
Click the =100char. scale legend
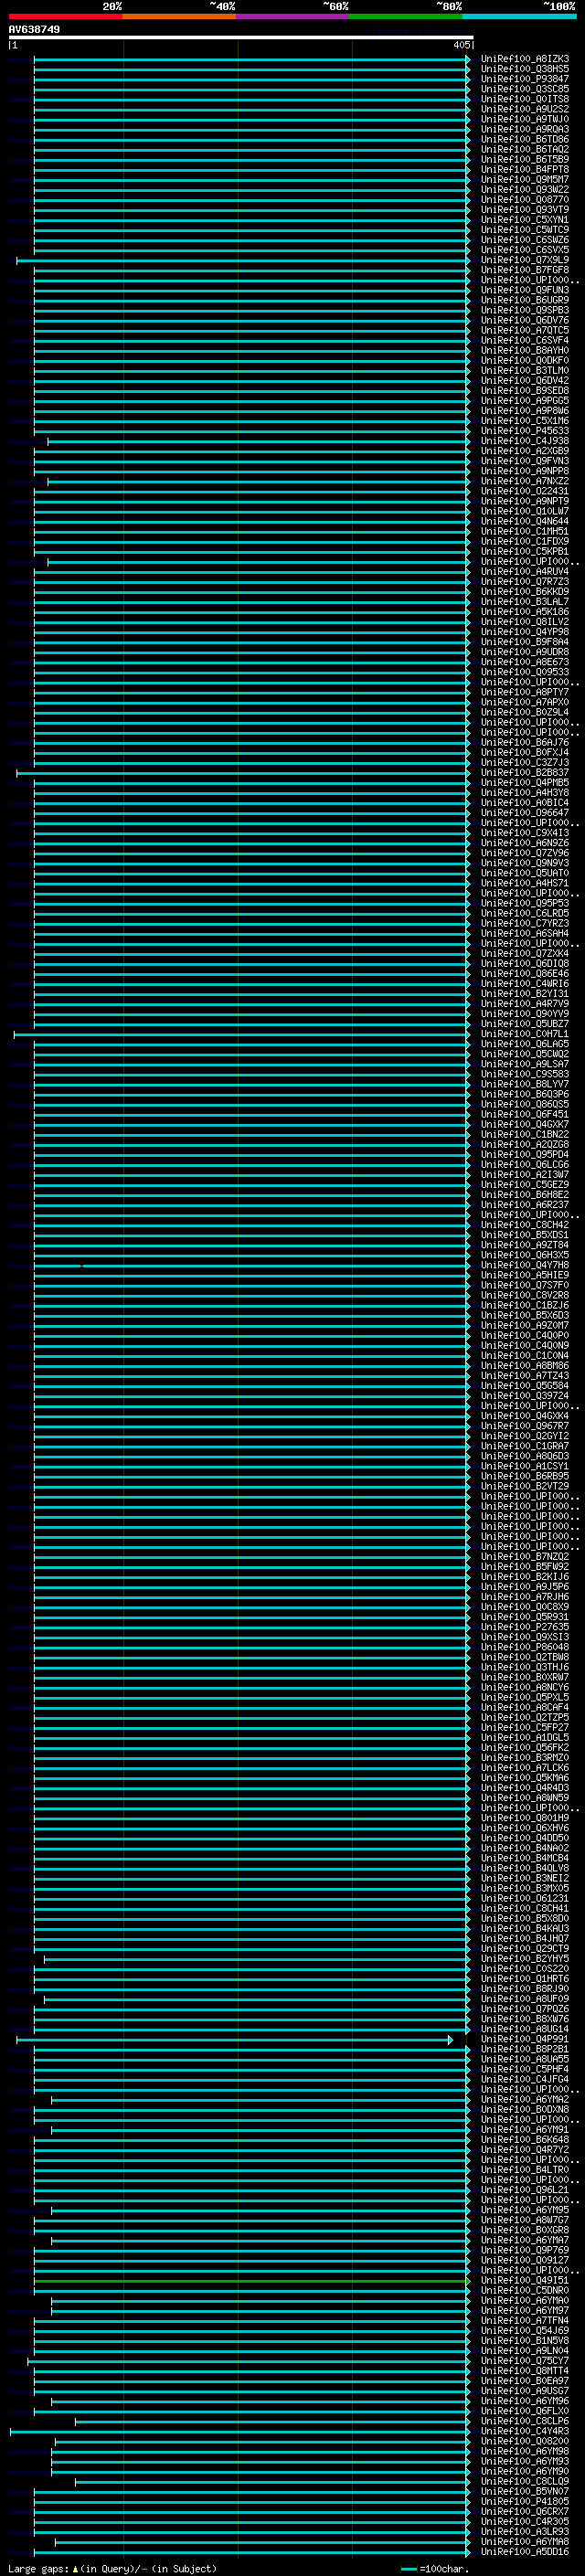(x=435, y=2568)
